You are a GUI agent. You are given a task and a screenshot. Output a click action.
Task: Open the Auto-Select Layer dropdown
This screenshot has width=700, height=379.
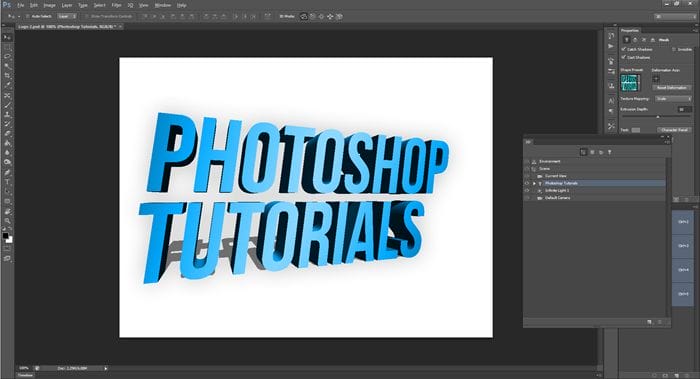67,17
